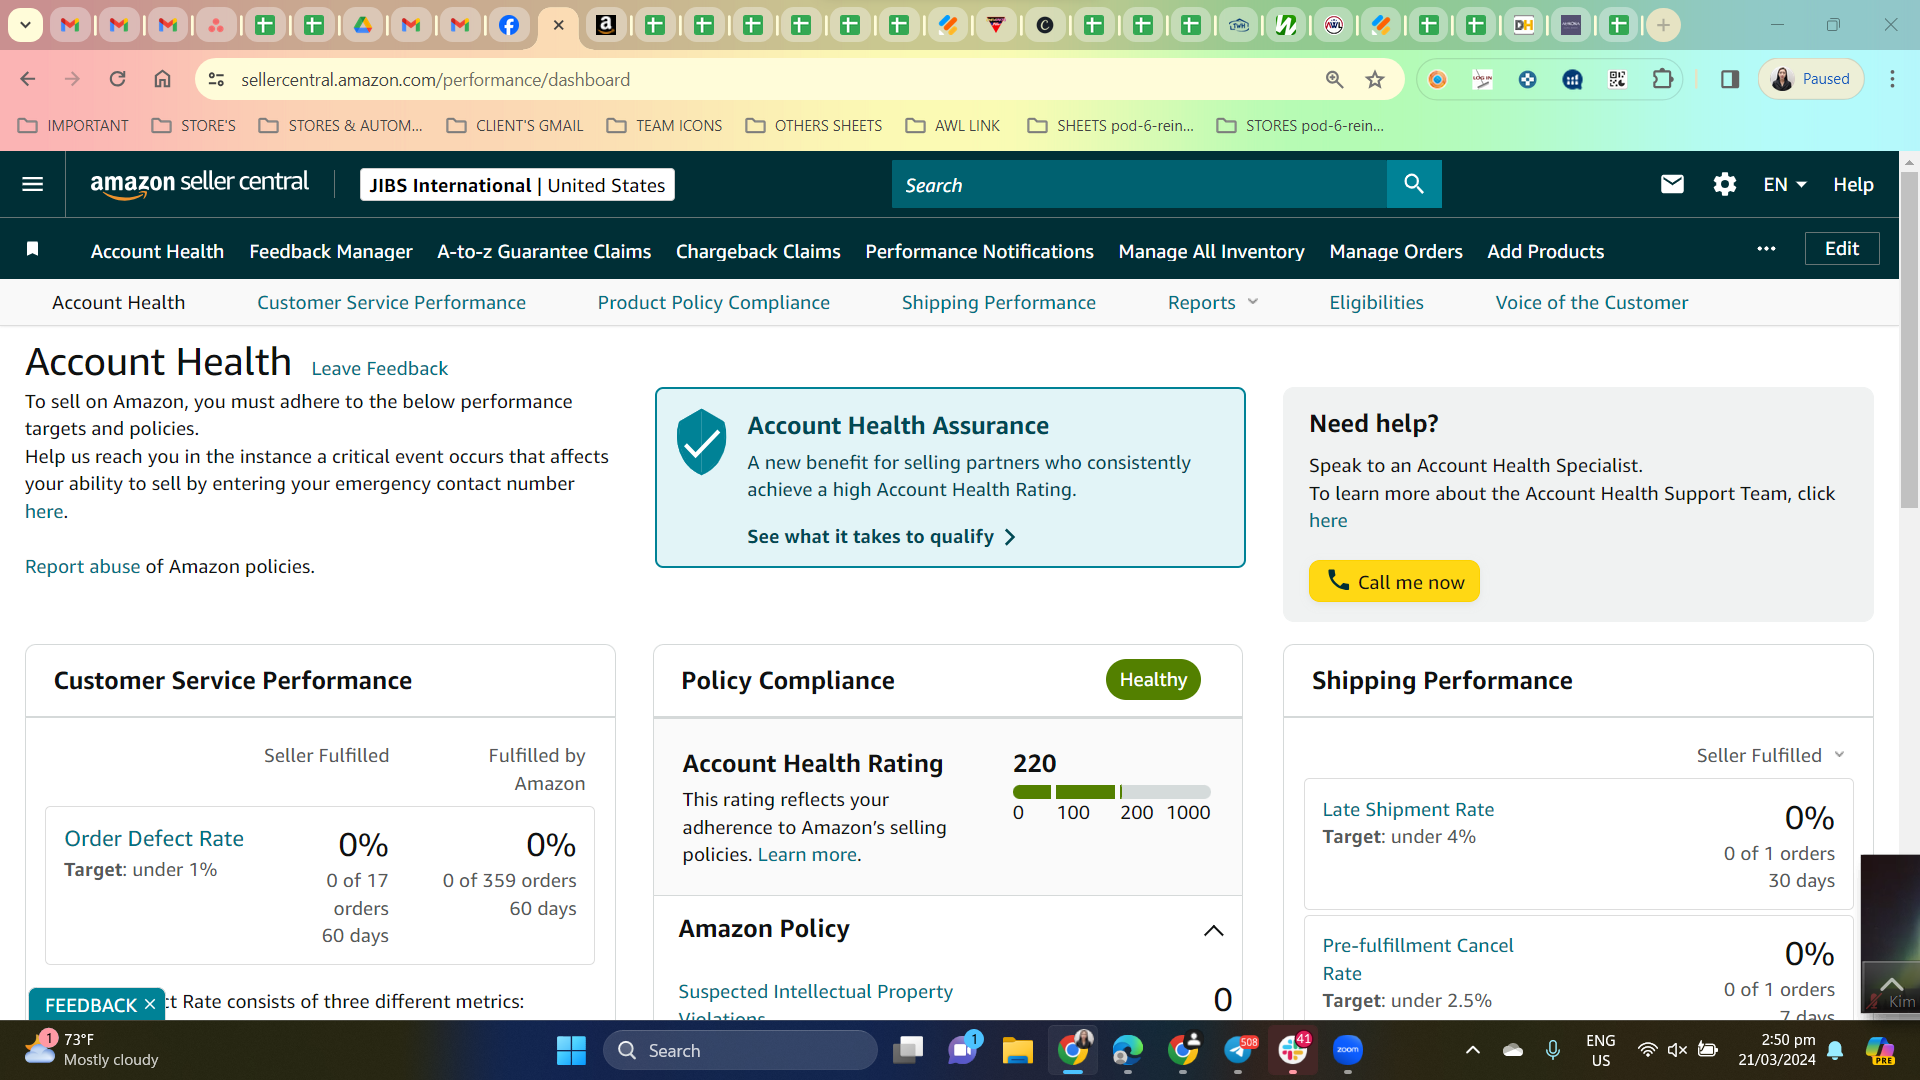The image size is (1920, 1080).
Task: Open Manage Orders menu item
Action: (x=1395, y=251)
